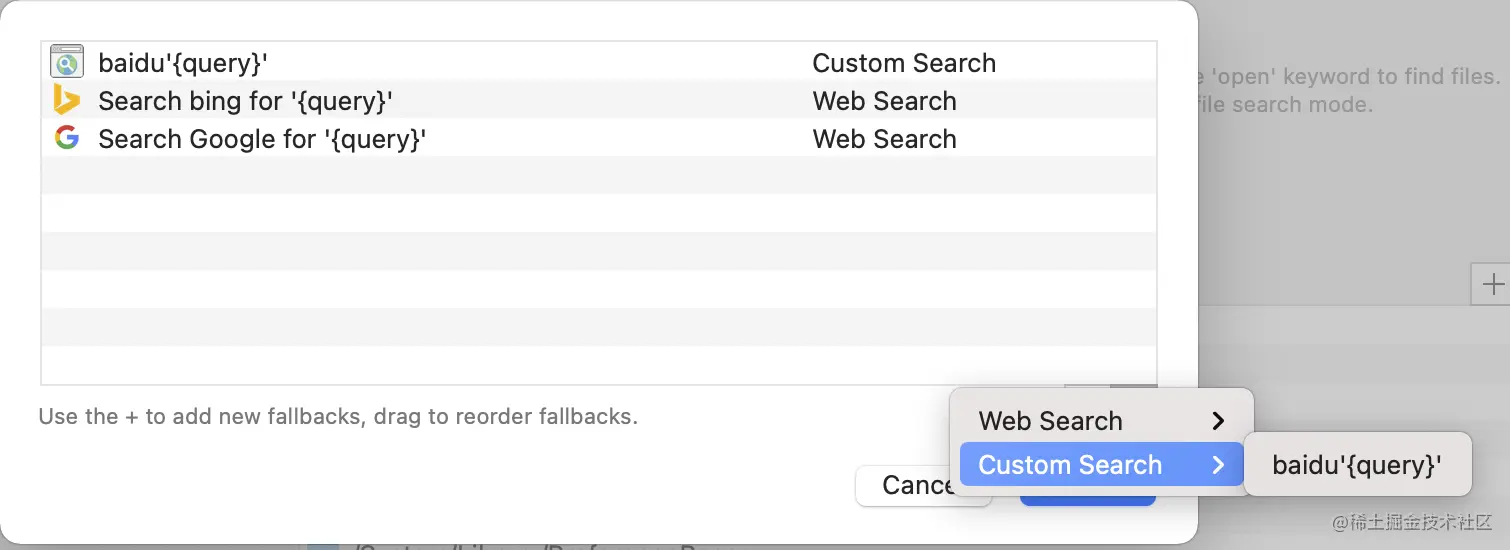Screen dimensions: 1510x550
Task: Pick baidu'{query}' from the submenu
Action: pos(1357,465)
